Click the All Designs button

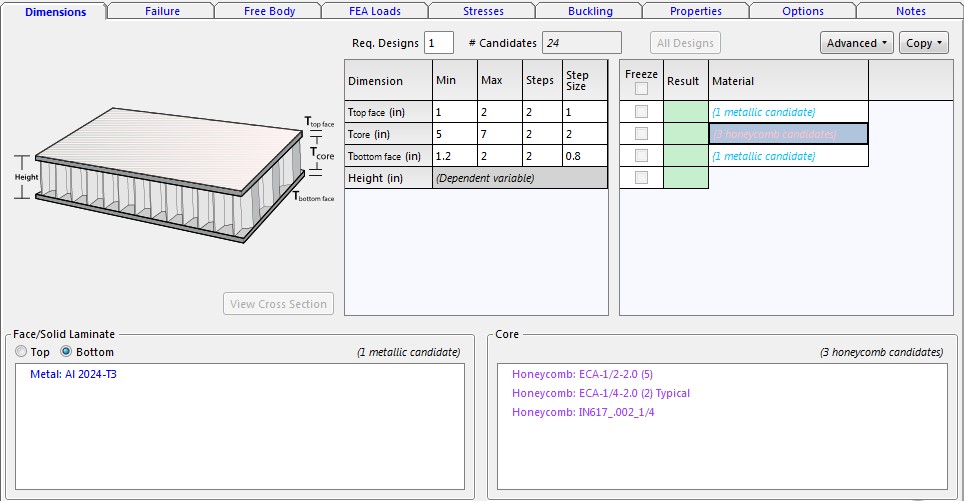click(x=685, y=43)
